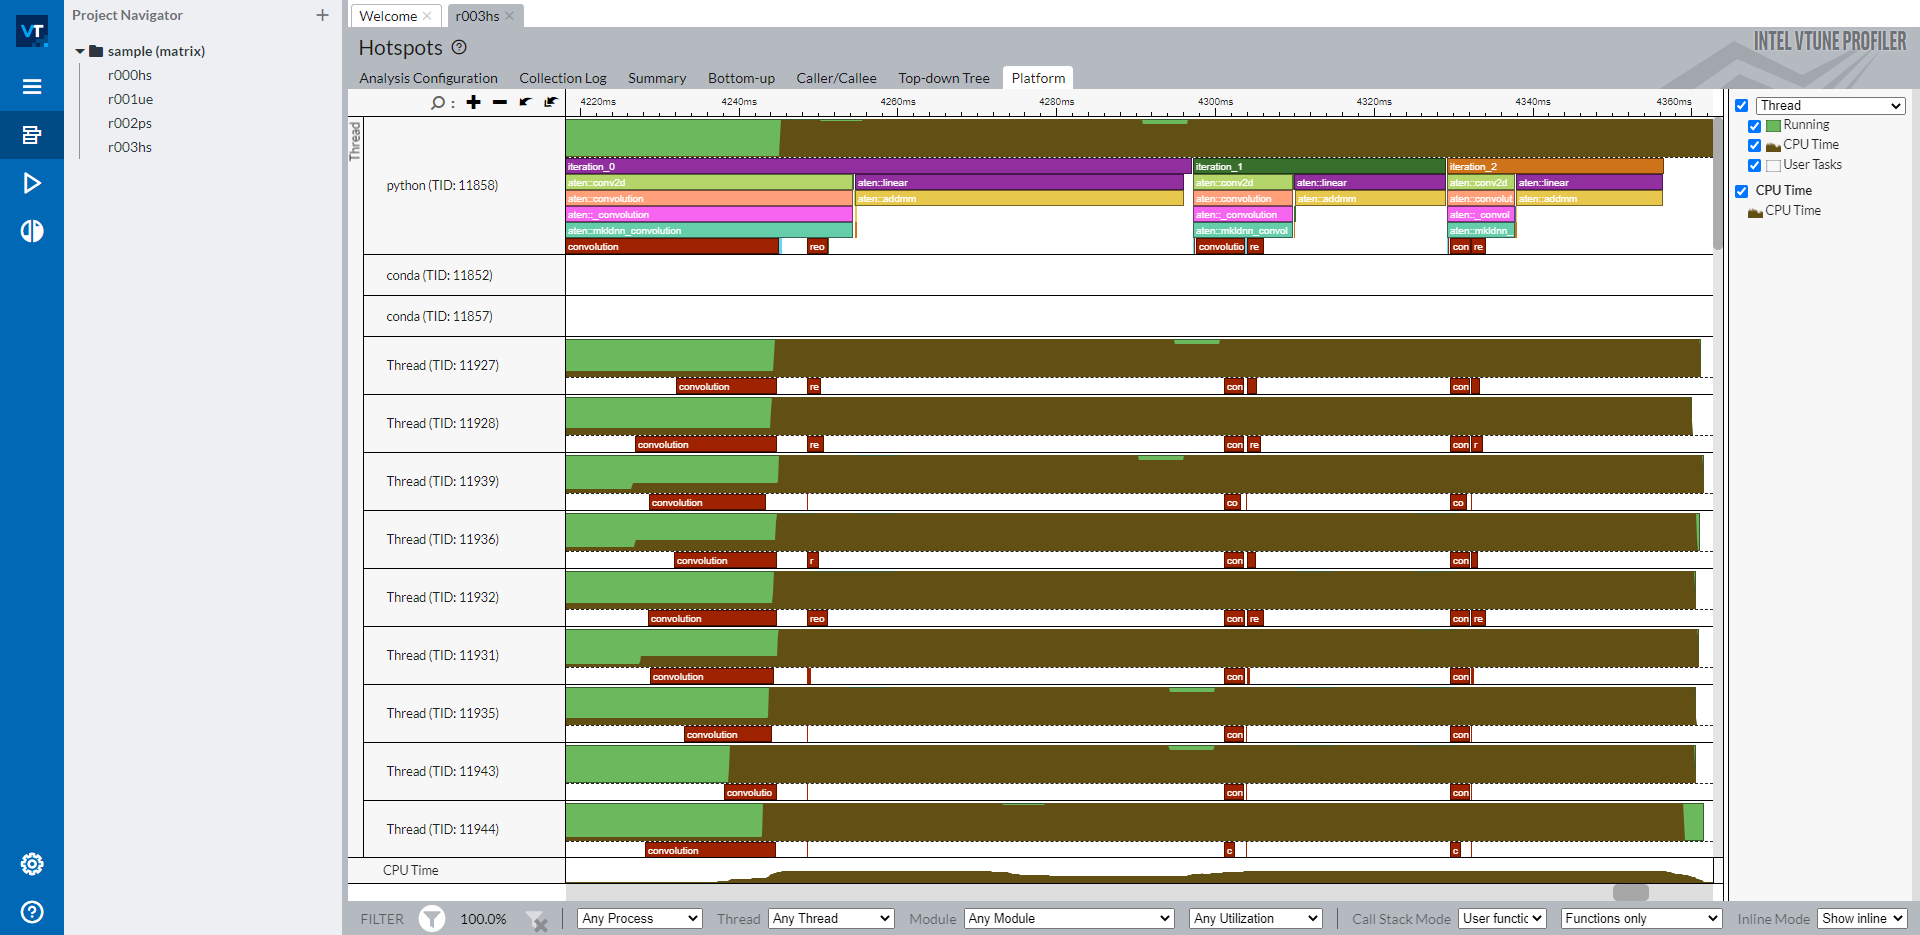Screen dimensions: 1920x935
Task: Zoom in on timeline with plus icon
Action: (x=473, y=102)
